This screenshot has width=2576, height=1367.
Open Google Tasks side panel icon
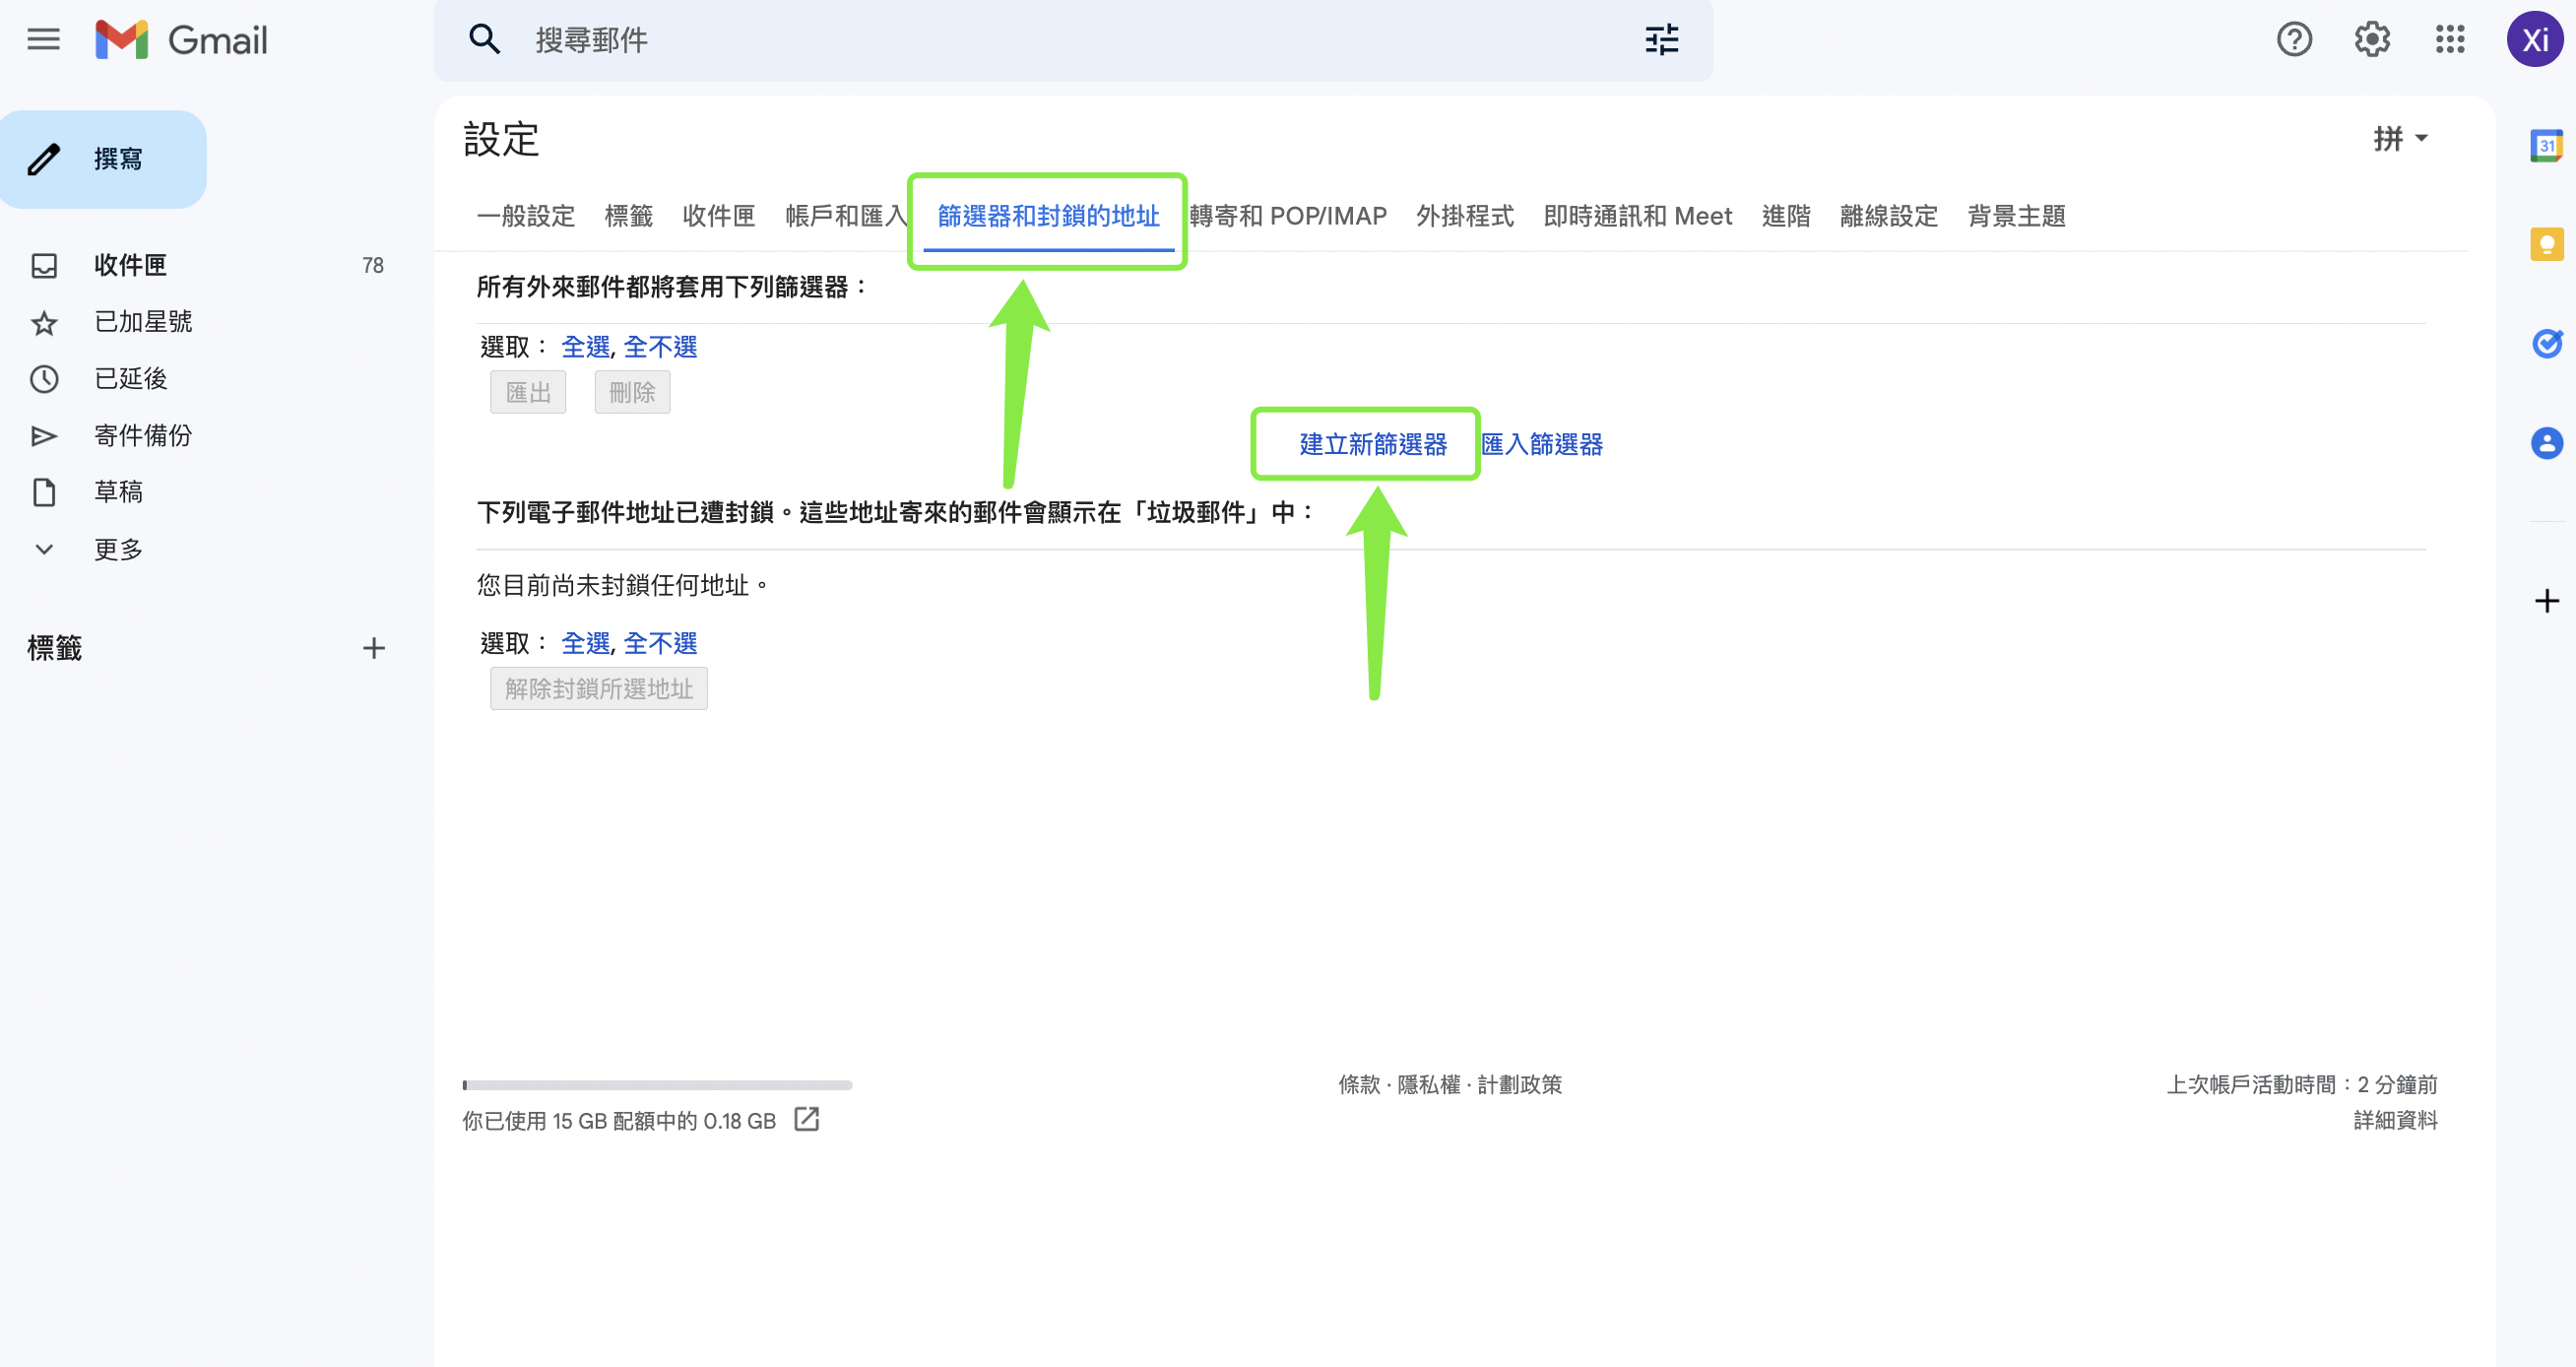[x=2546, y=344]
